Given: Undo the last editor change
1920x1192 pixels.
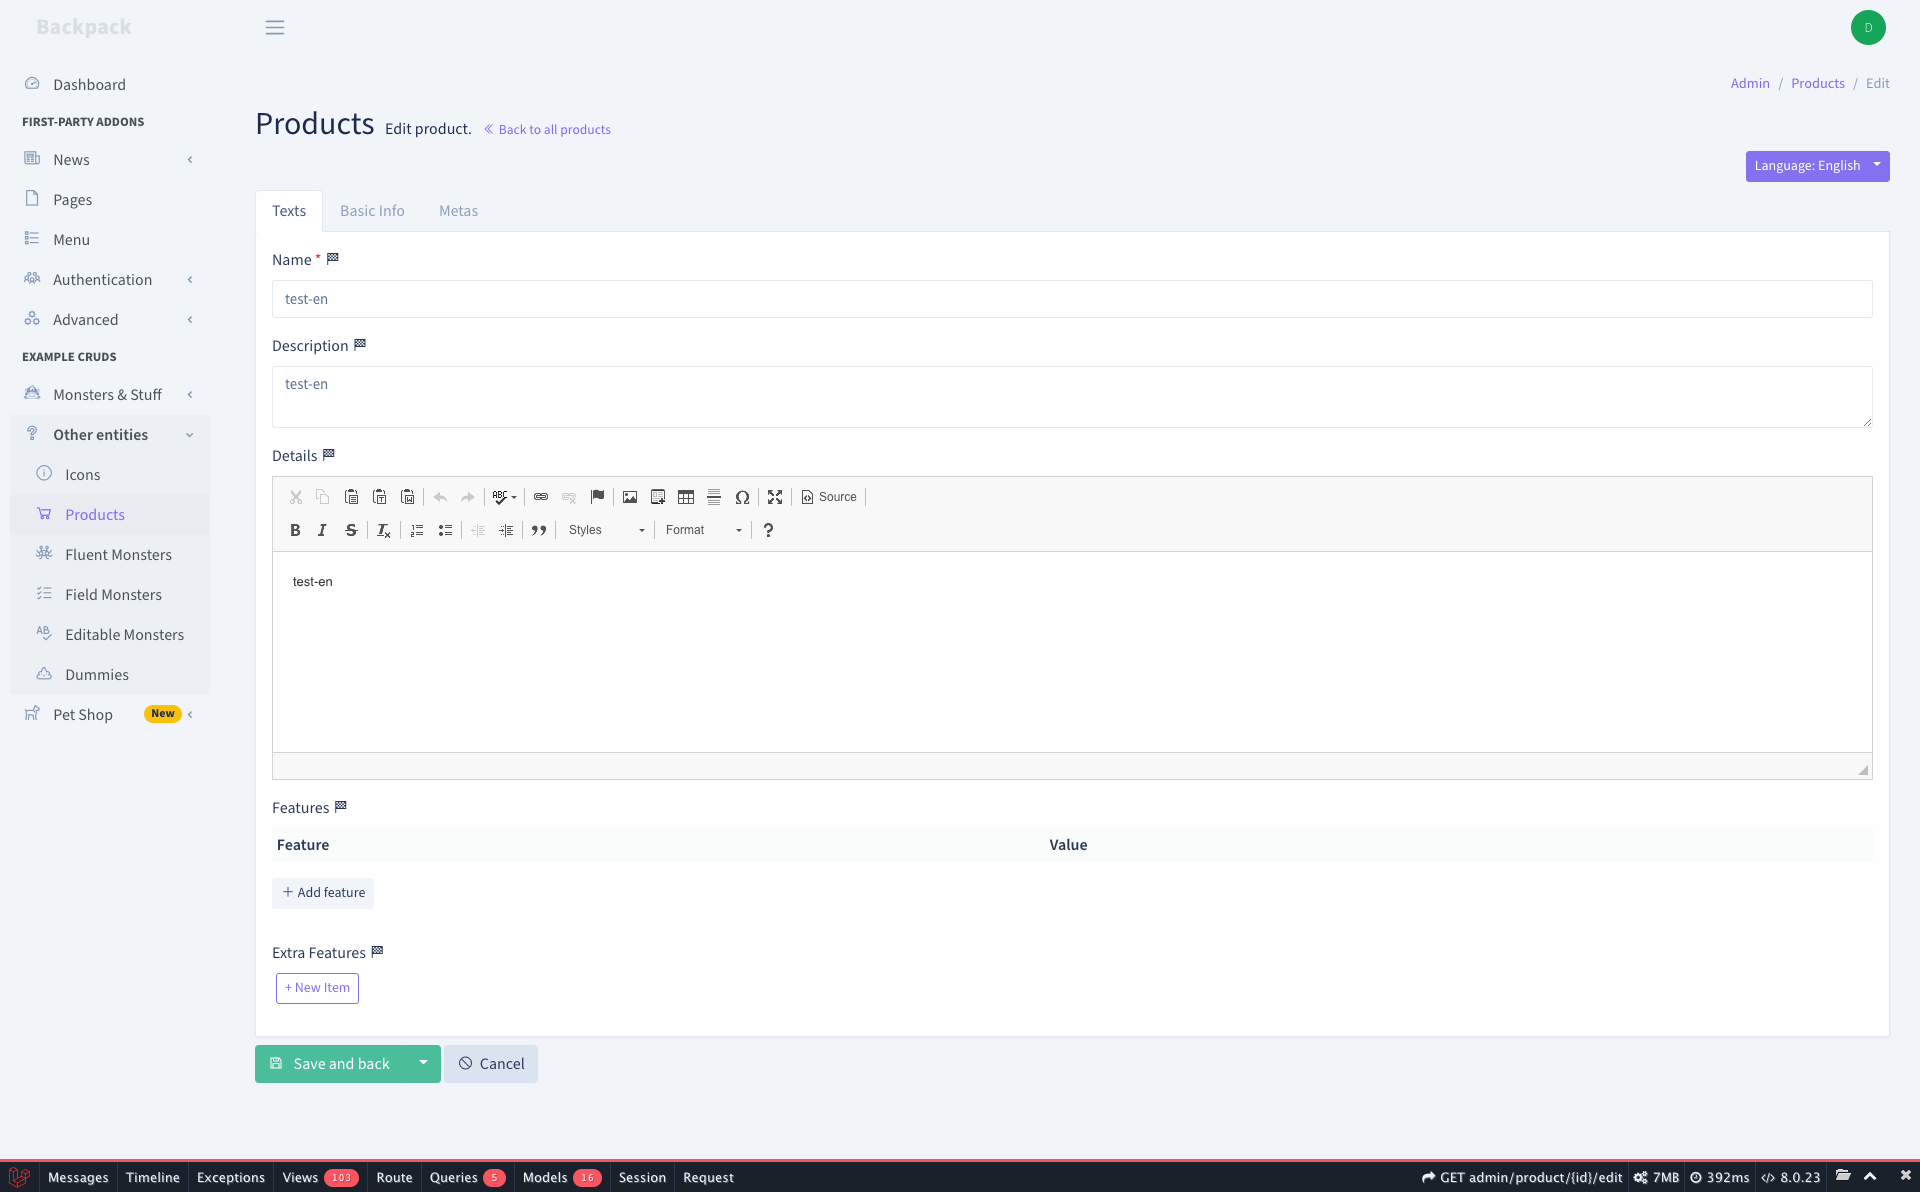Looking at the screenshot, I should [x=440, y=497].
